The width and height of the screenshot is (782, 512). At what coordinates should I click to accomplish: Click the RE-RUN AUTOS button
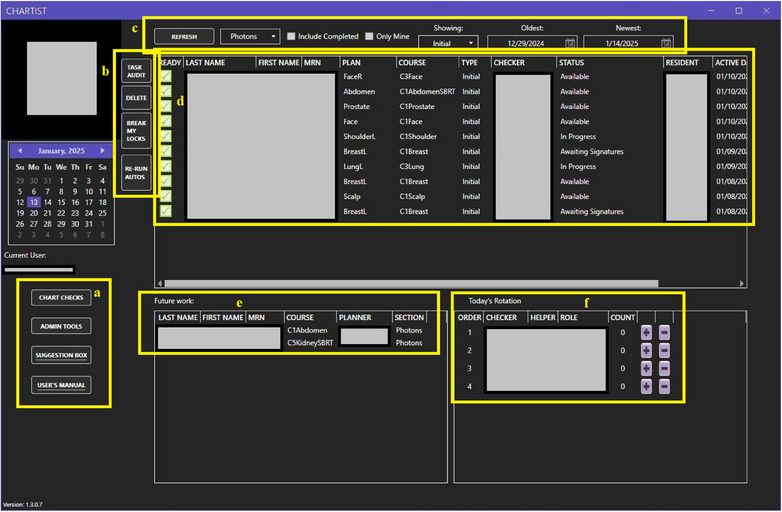136,173
